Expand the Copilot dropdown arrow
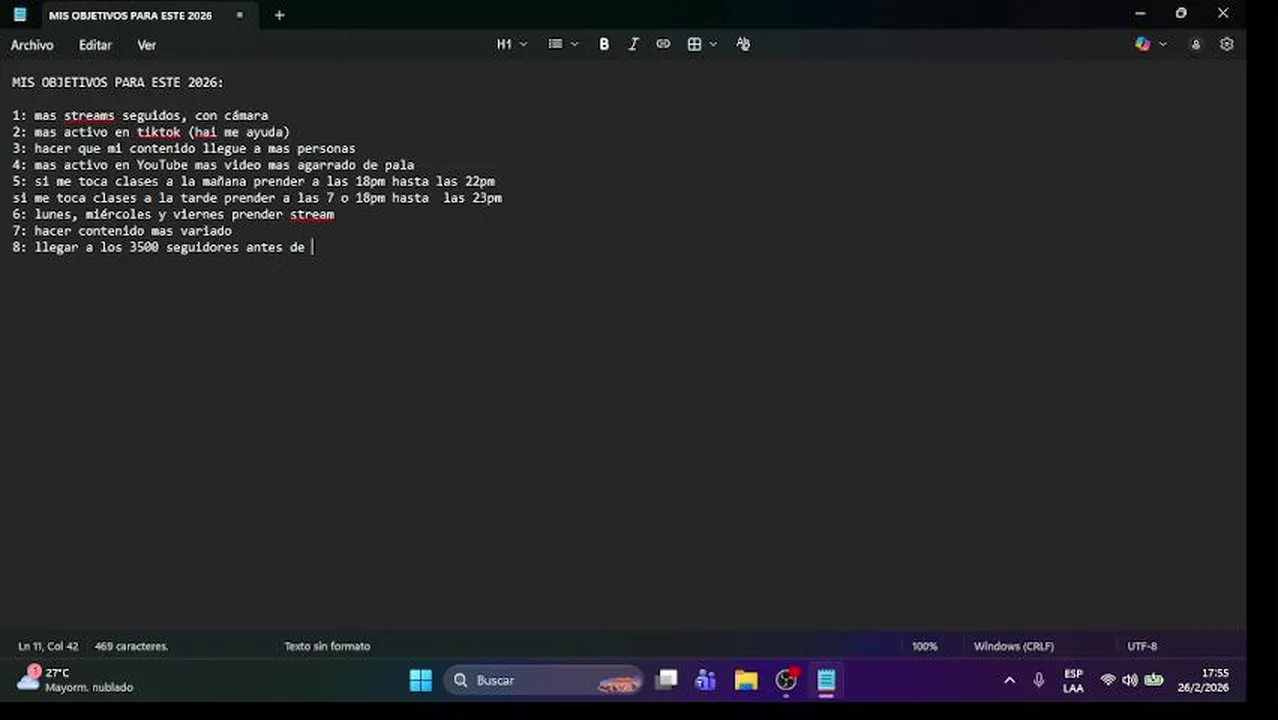 click(1163, 44)
